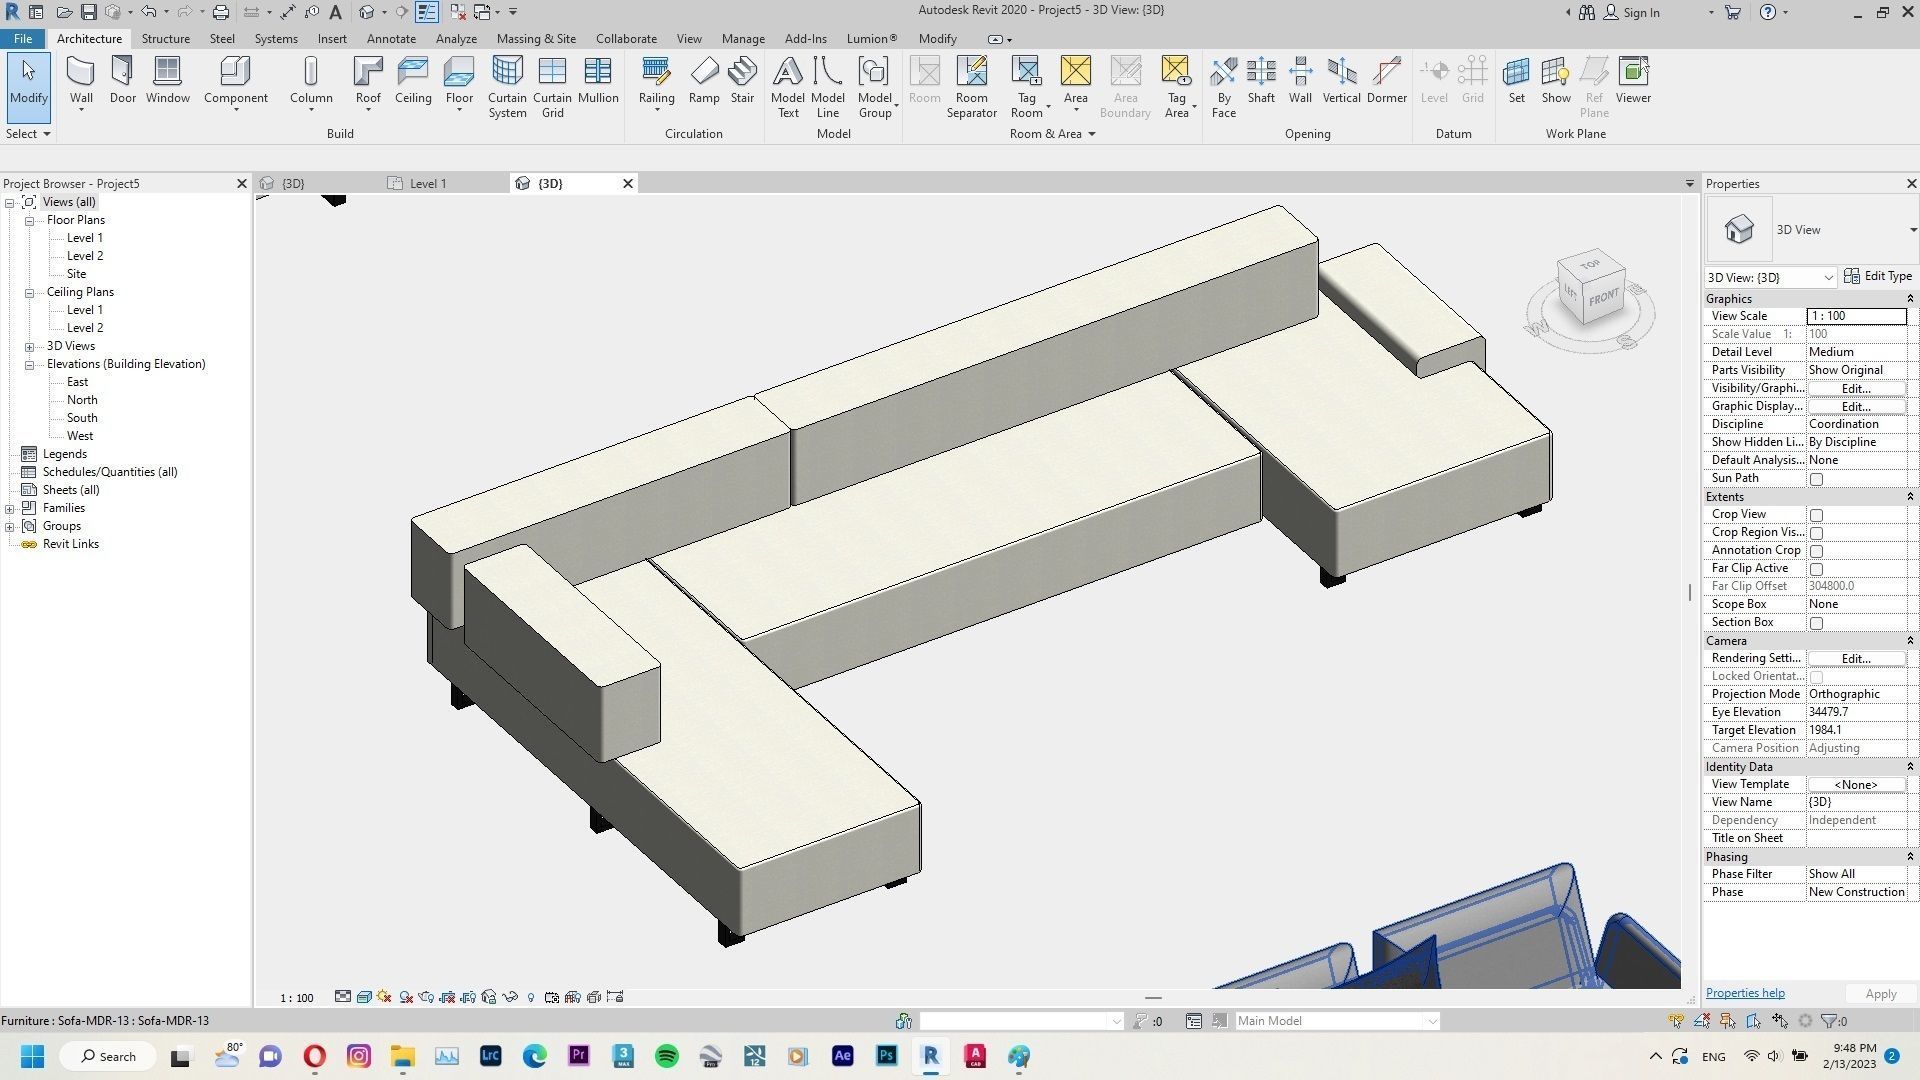
Task: Toggle the Sun Path checkbox
Action: pyautogui.click(x=1816, y=479)
